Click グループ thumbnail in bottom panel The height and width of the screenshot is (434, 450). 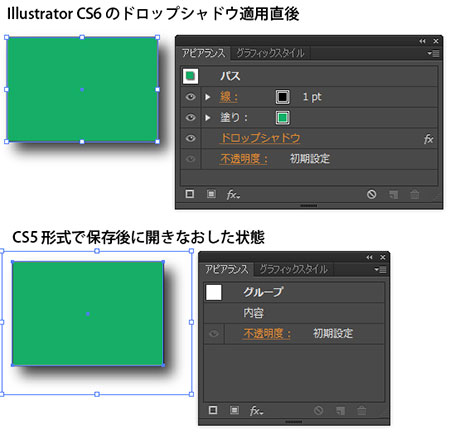[x=214, y=292]
